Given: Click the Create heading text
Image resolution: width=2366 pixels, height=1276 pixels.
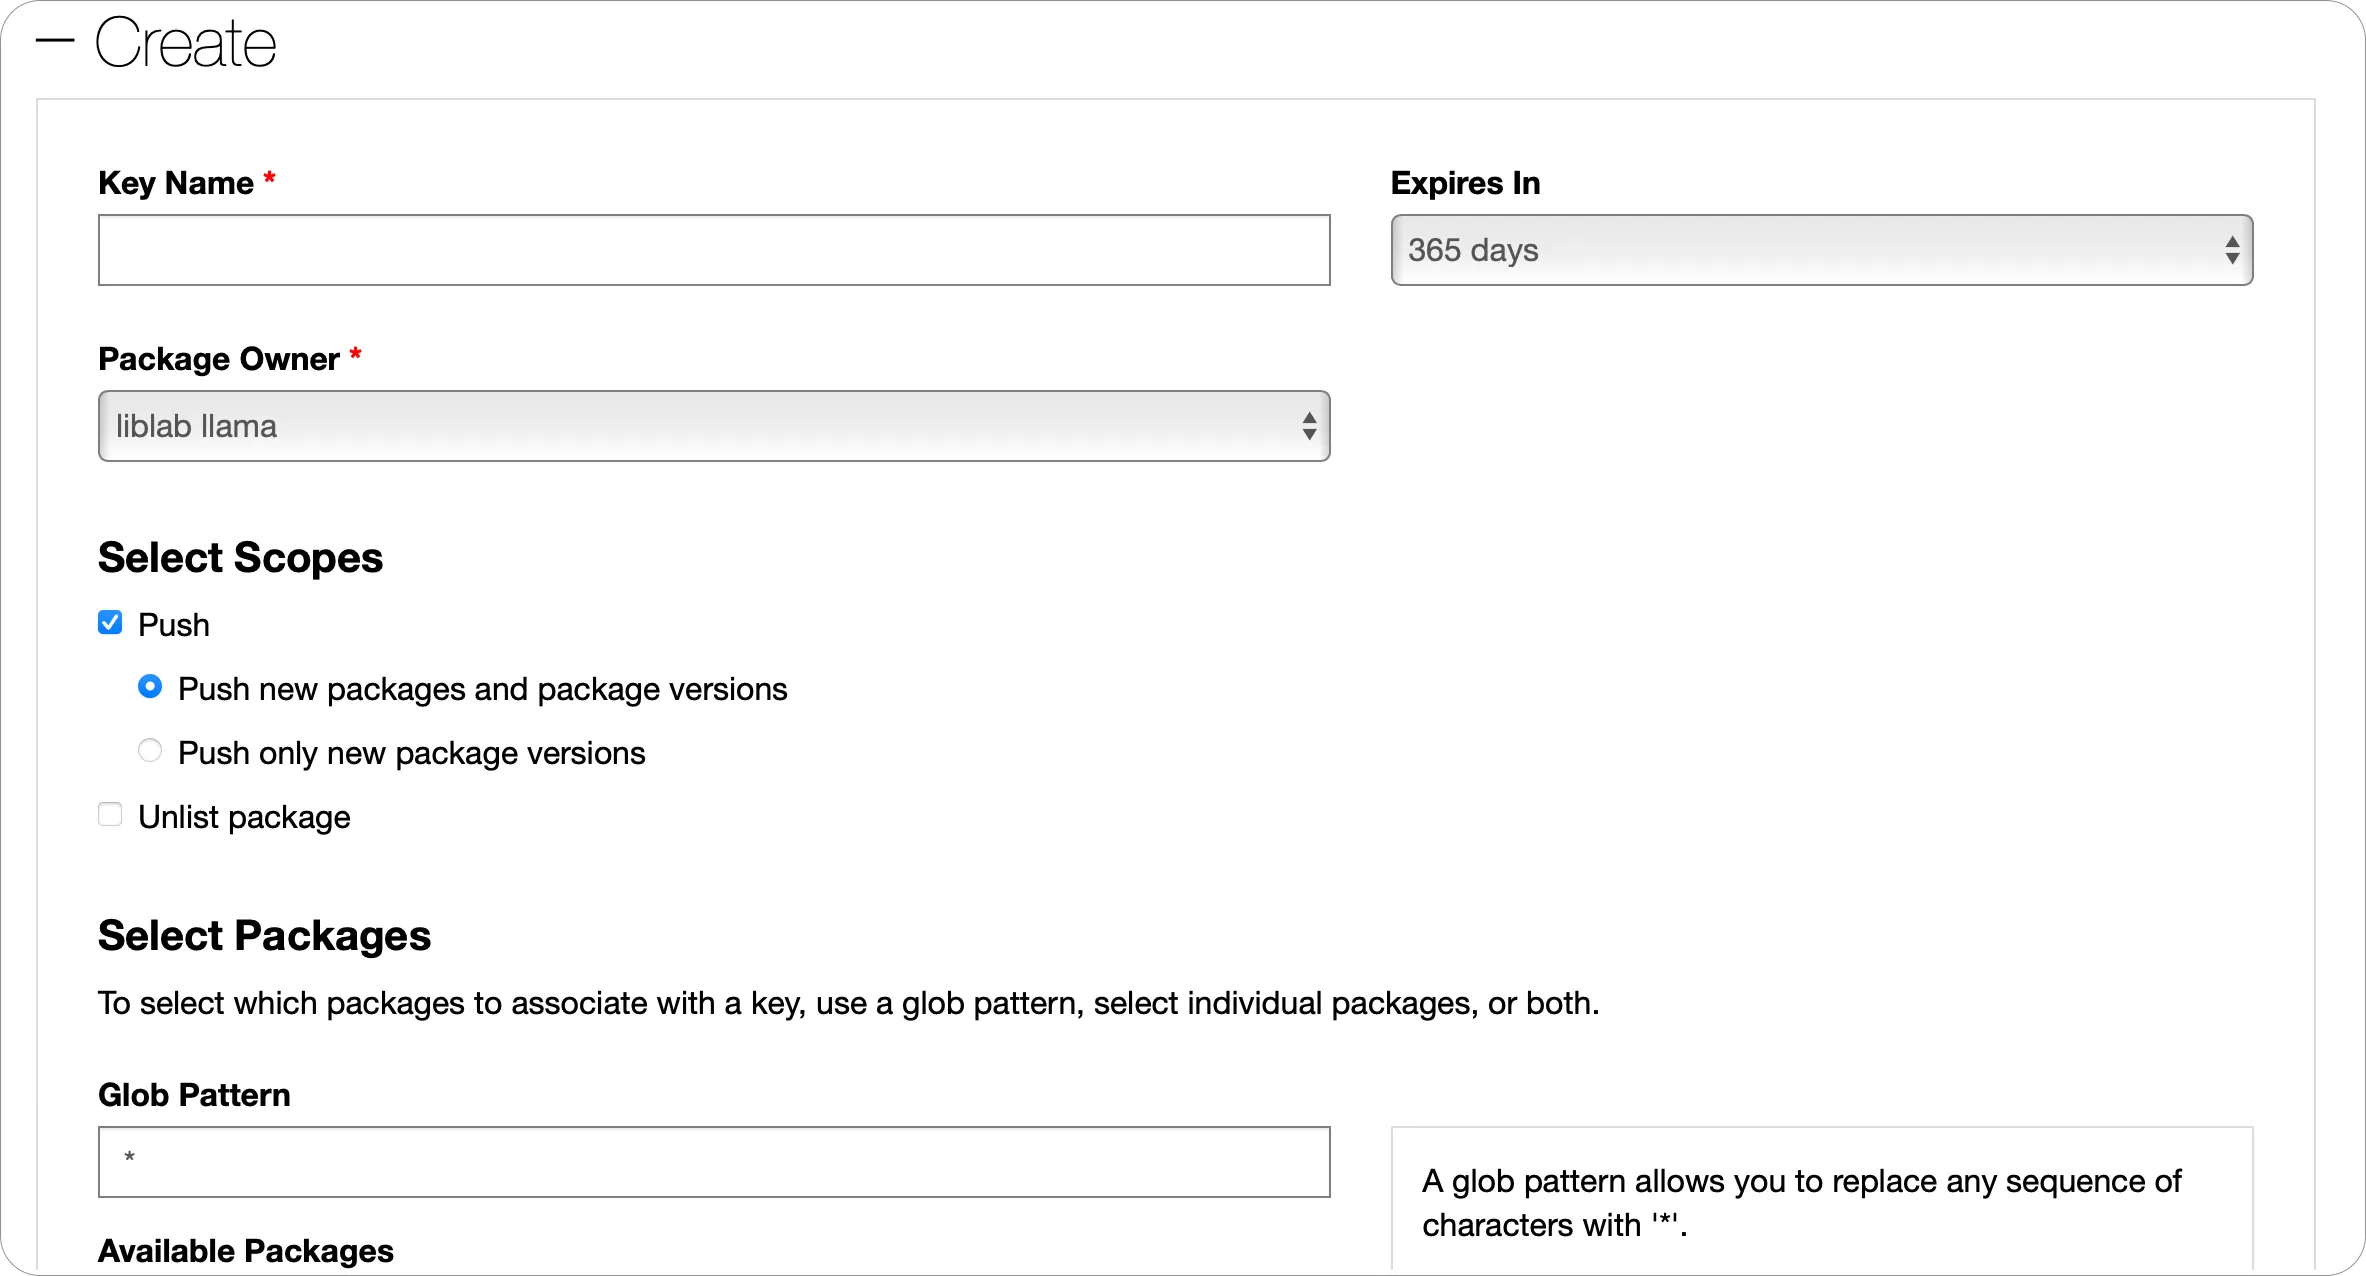Looking at the screenshot, I should [x=185, y=40].
